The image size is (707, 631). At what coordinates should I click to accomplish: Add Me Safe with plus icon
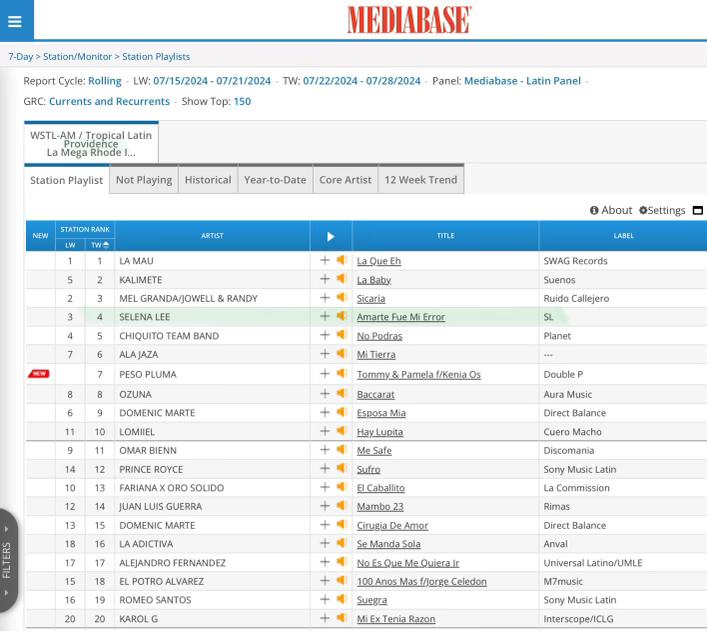pos(325,450)
